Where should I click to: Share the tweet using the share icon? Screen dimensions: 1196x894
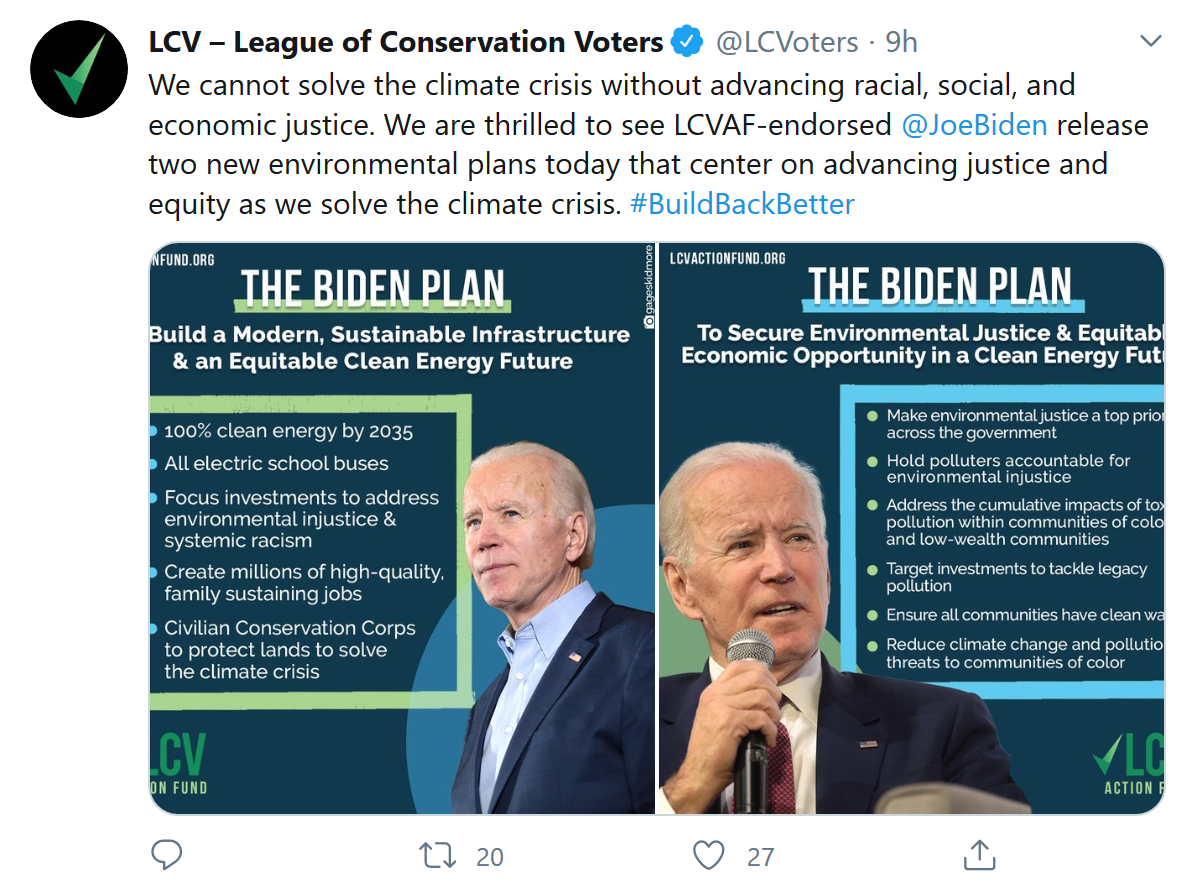point(978,855)
